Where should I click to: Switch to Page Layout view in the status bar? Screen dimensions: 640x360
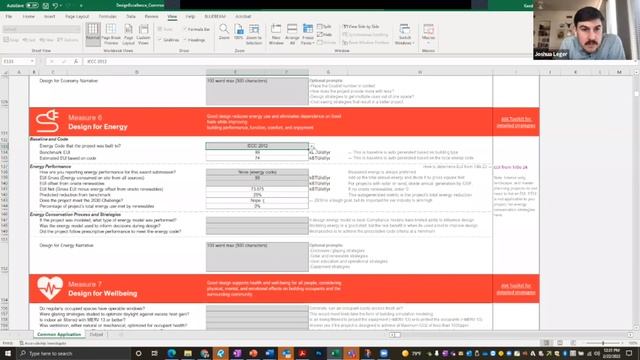pos(560,343)
